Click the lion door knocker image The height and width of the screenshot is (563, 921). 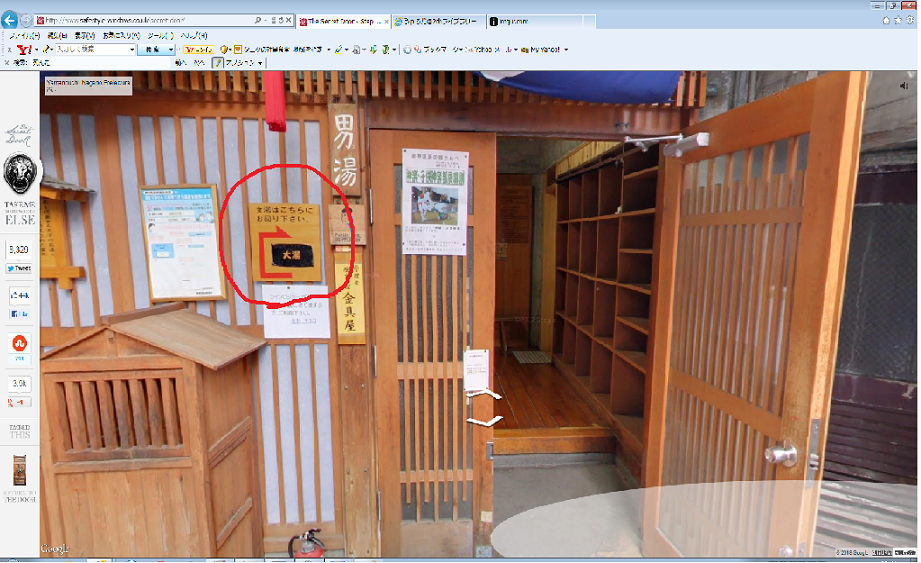[x=20, y=173]
